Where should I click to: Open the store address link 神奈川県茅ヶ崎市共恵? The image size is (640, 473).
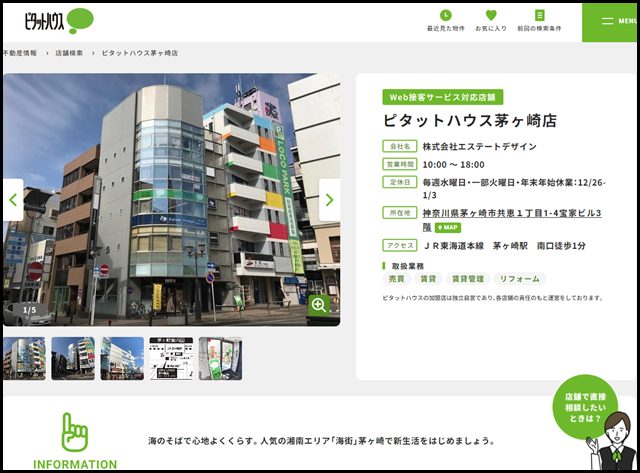(512, 213)
